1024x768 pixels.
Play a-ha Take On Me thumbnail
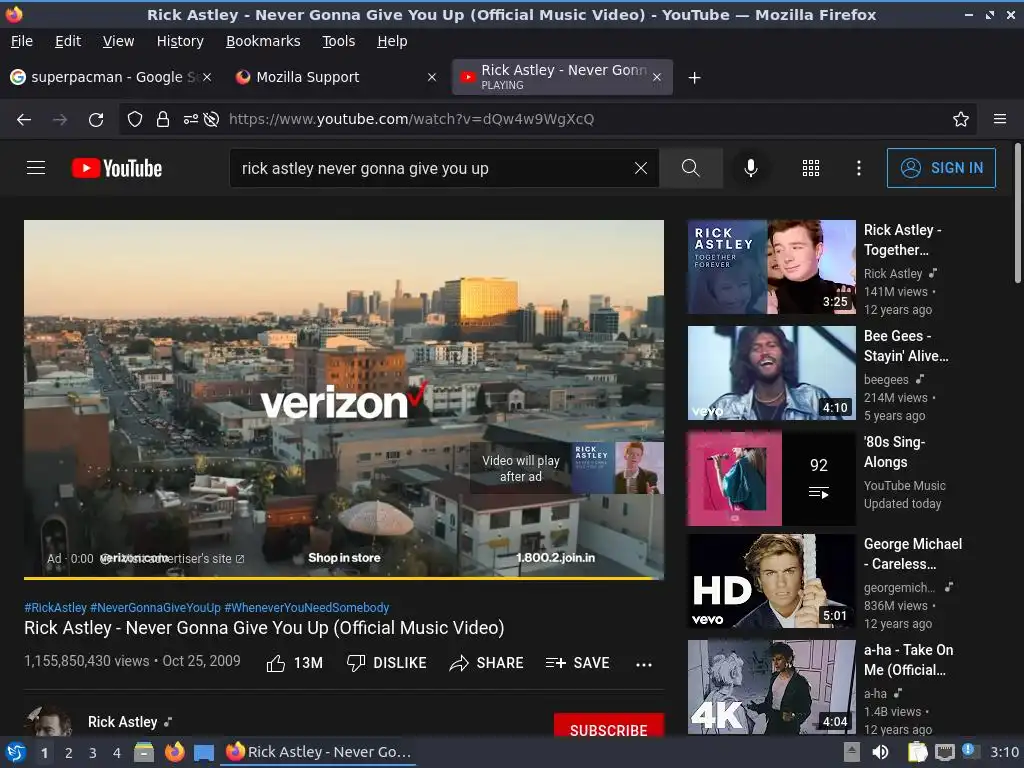click(x=771, y=687)
